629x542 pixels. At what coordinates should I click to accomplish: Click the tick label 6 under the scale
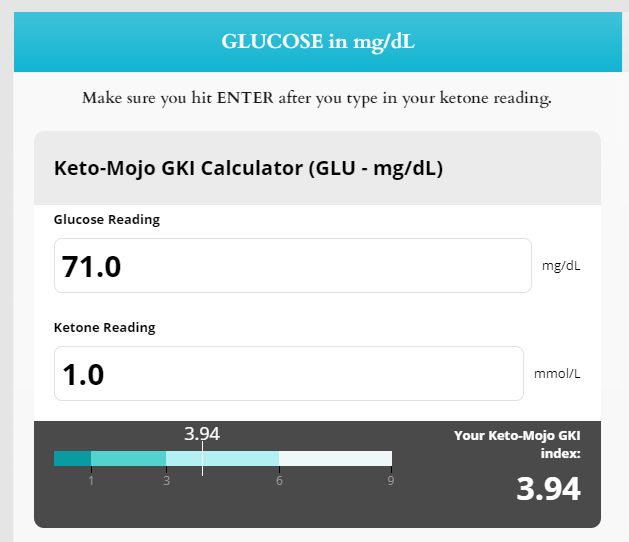click(x=279, y=480)
